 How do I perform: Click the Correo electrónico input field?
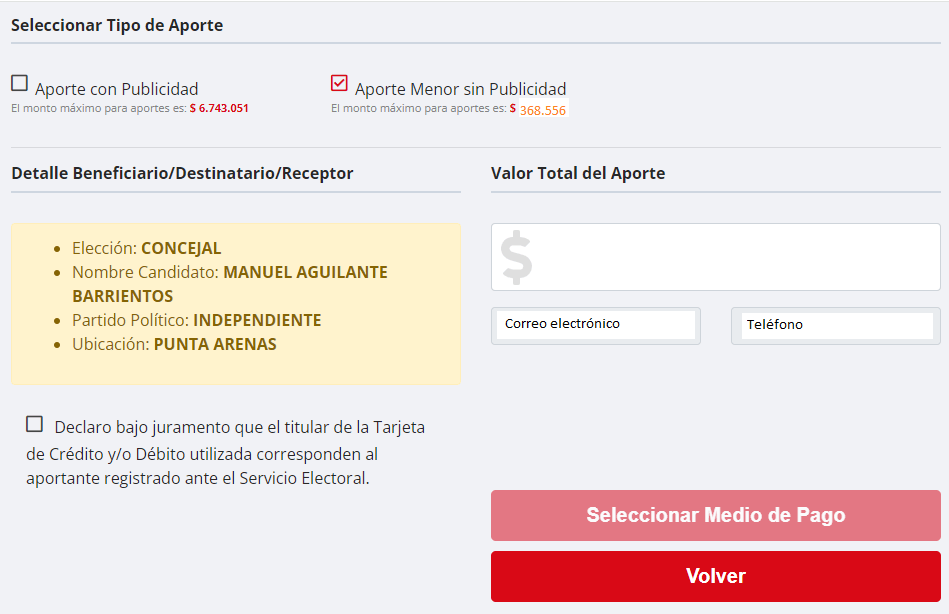pos(596,325)
